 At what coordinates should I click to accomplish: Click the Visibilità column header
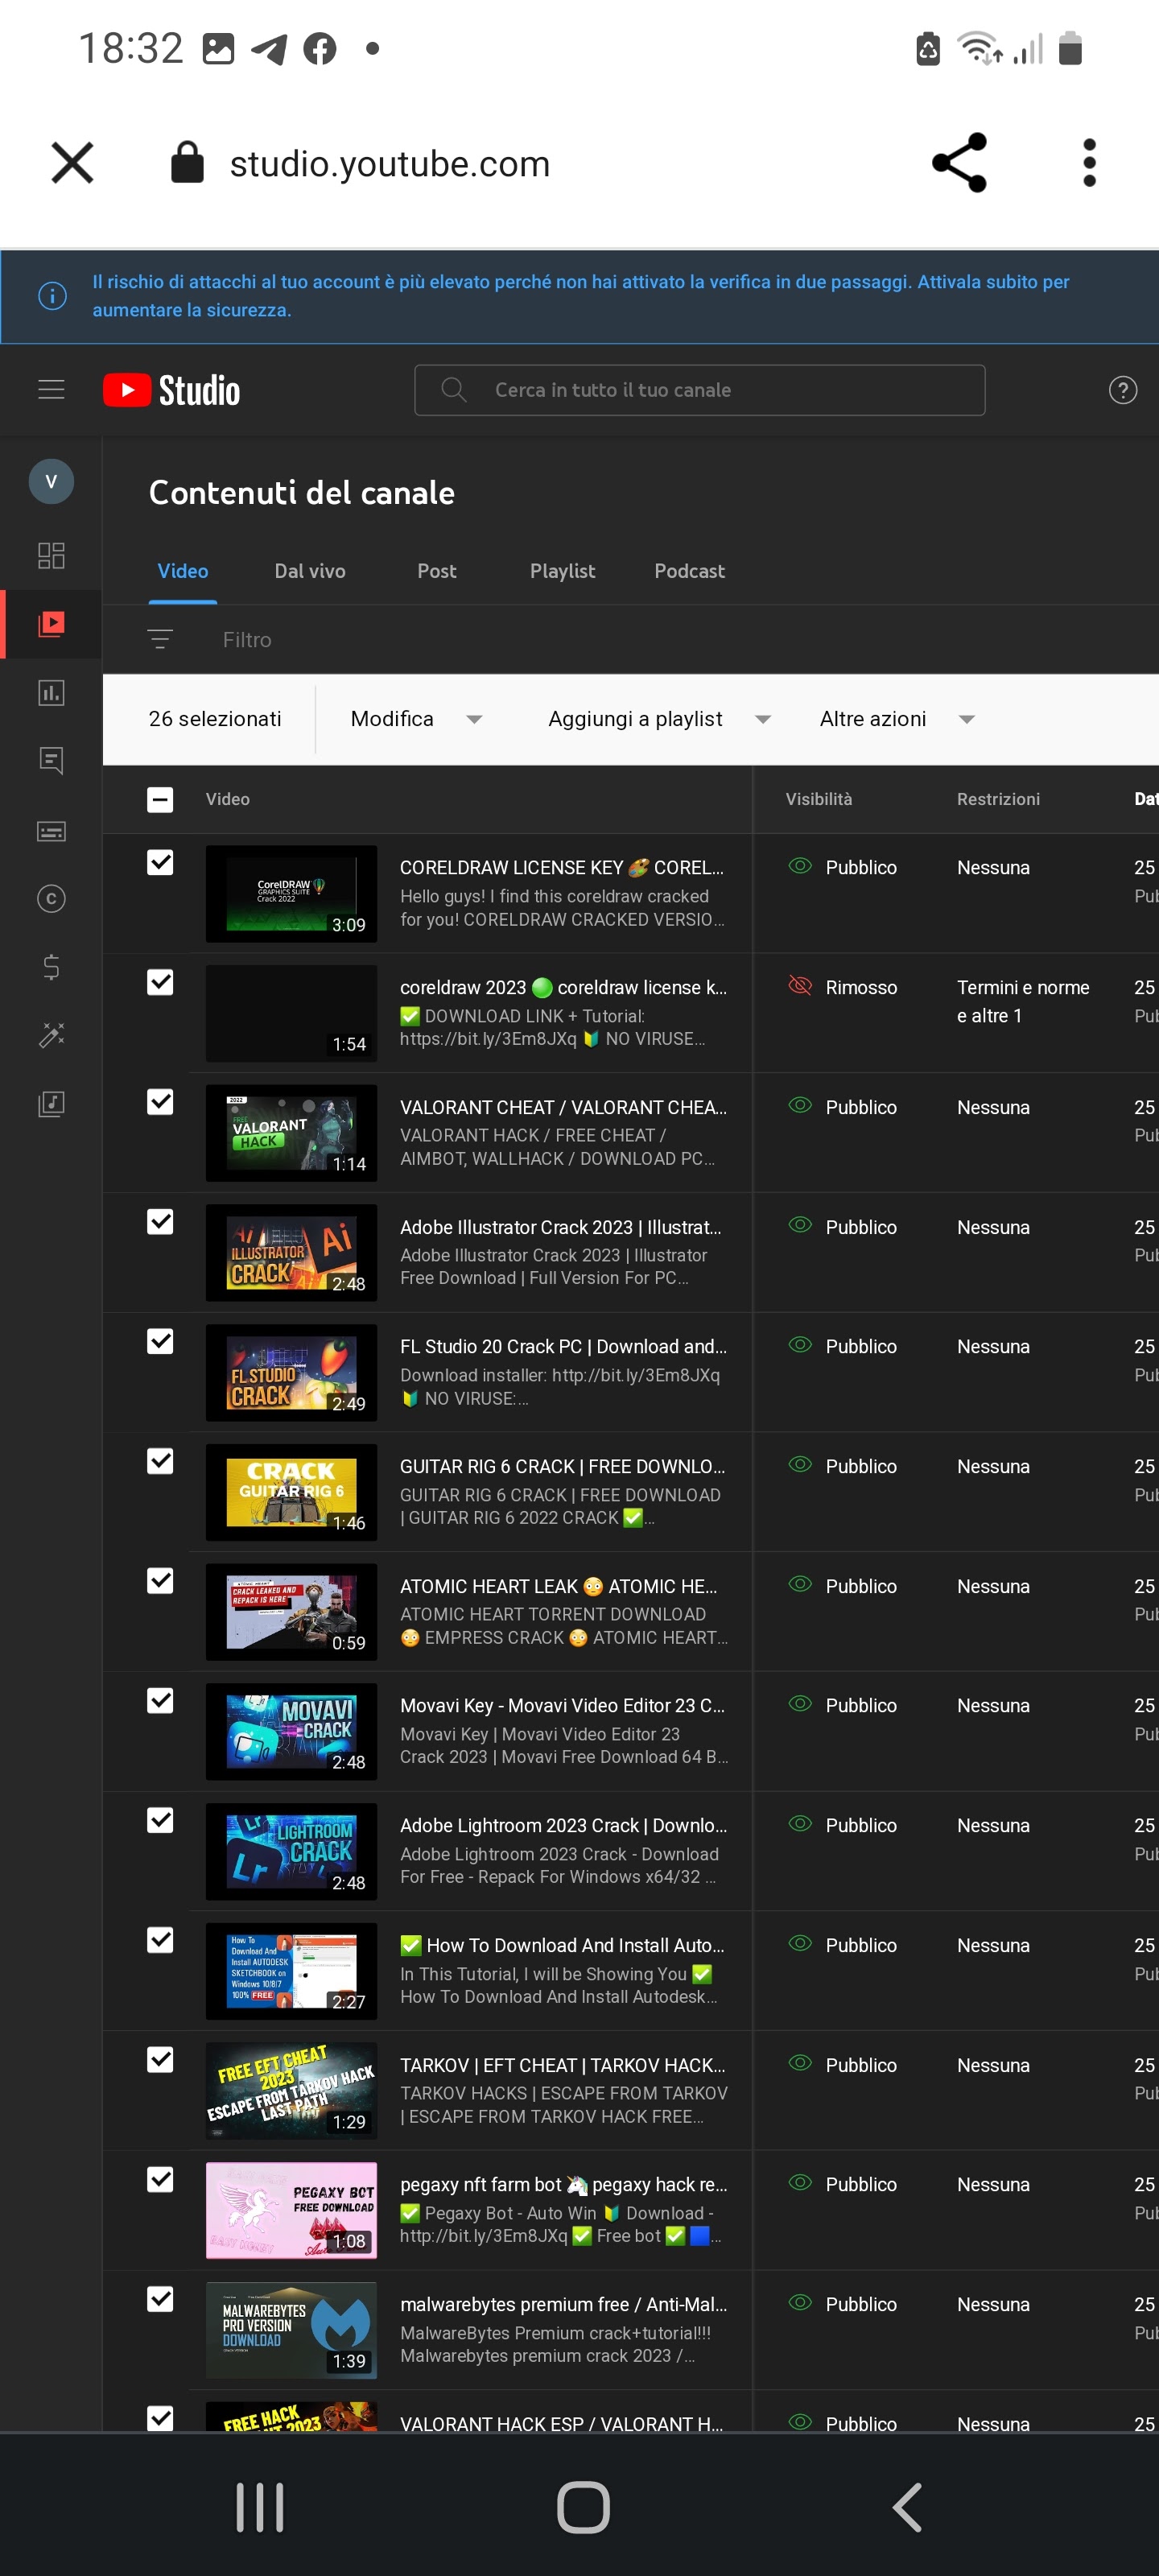coord(819,799)
